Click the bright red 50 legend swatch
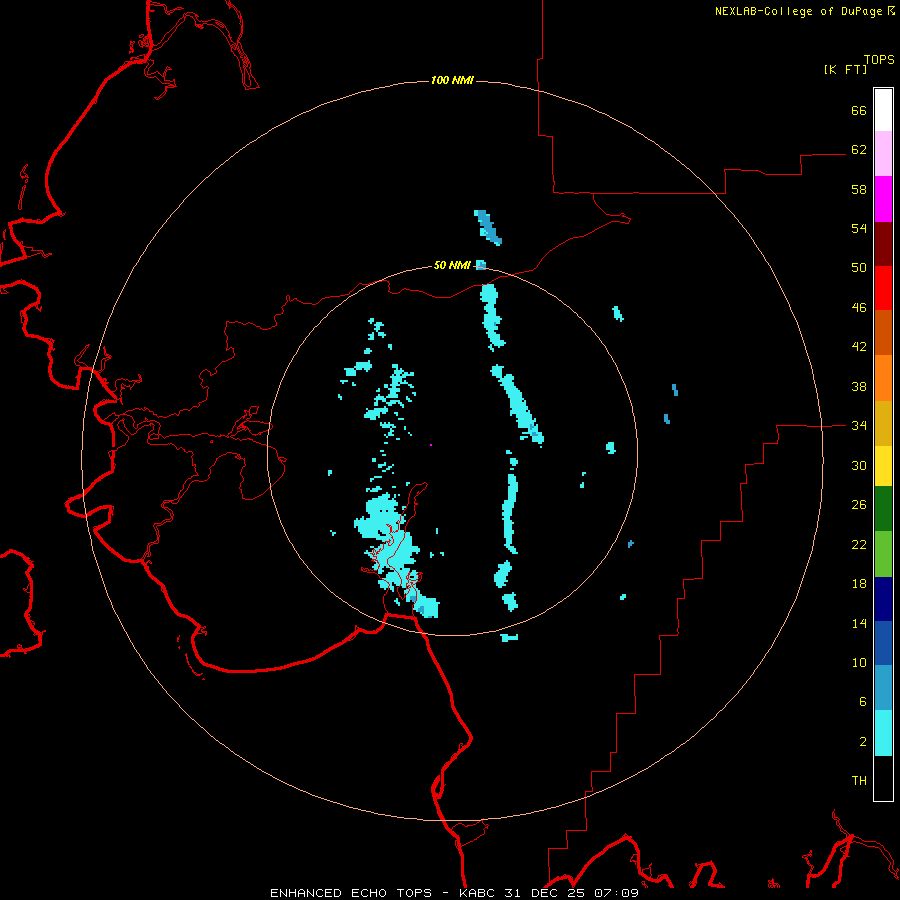This screenshot has height=900, width=900. [883, 288]
